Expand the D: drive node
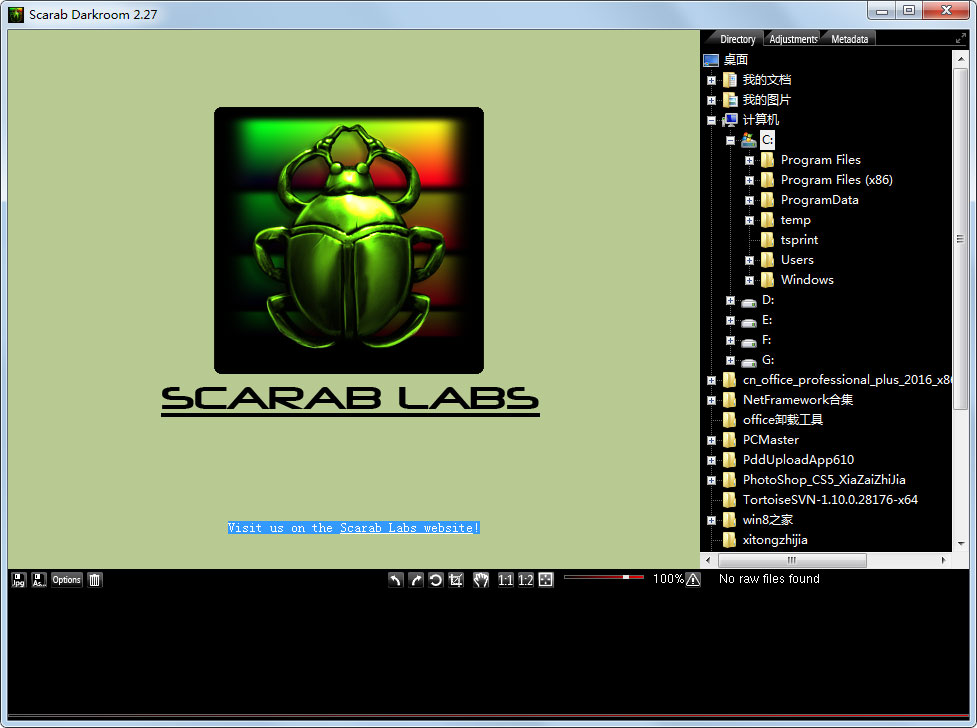Screen dimensions: 977x728 coord(730,300)
